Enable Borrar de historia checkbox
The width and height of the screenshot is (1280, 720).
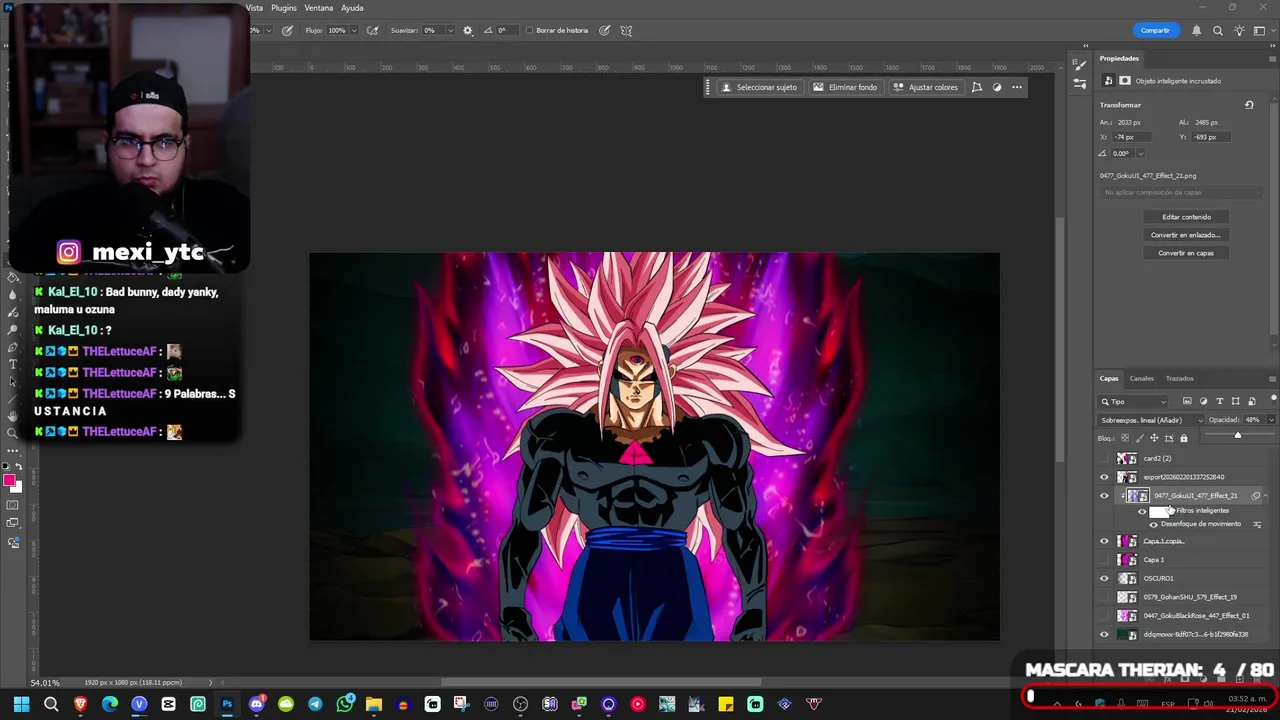tap(530, 30)
